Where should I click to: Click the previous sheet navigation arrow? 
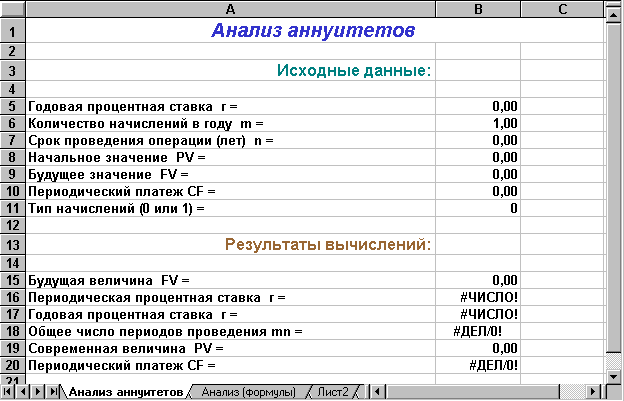point(24,392)
